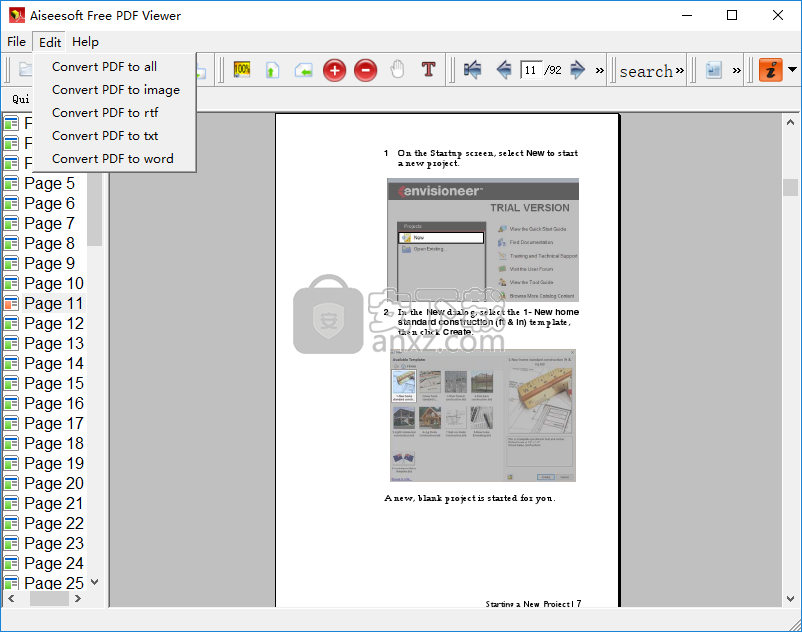Select Page 15 in page list

54,383
